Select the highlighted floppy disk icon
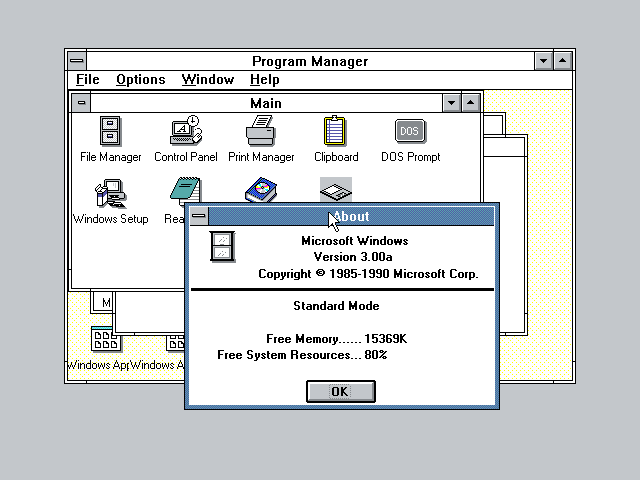640x480 pixels. [x=336, y=190]
